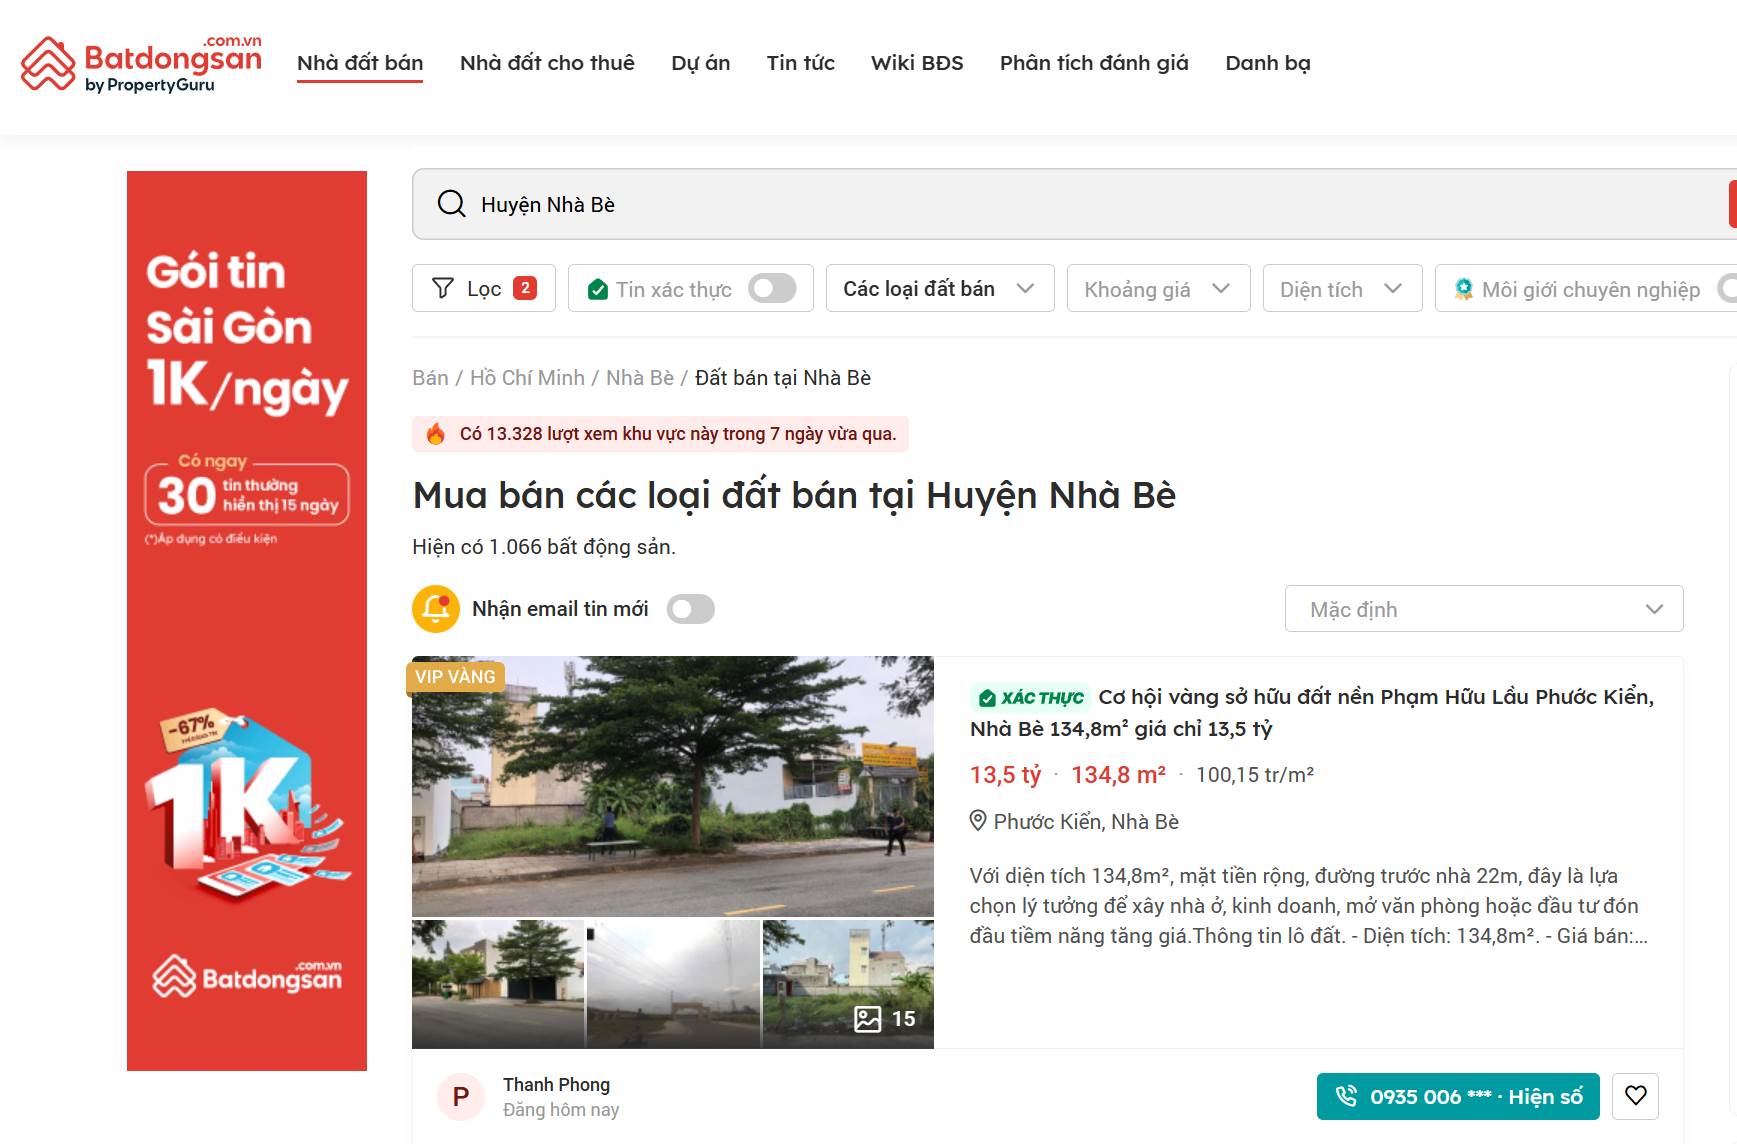Open the main listing photo with tree

point(673,786)
